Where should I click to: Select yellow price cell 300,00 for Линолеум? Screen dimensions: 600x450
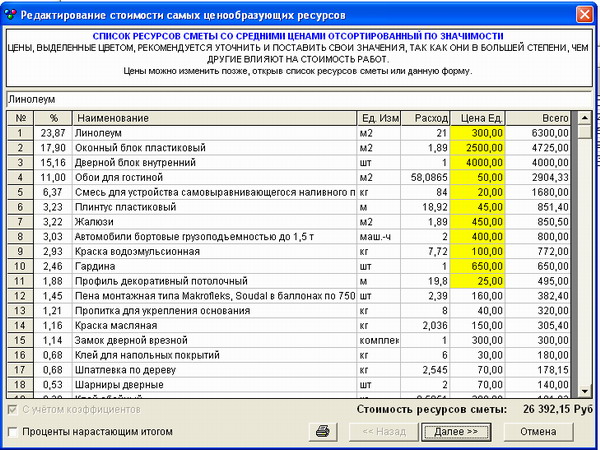(478, 133)
